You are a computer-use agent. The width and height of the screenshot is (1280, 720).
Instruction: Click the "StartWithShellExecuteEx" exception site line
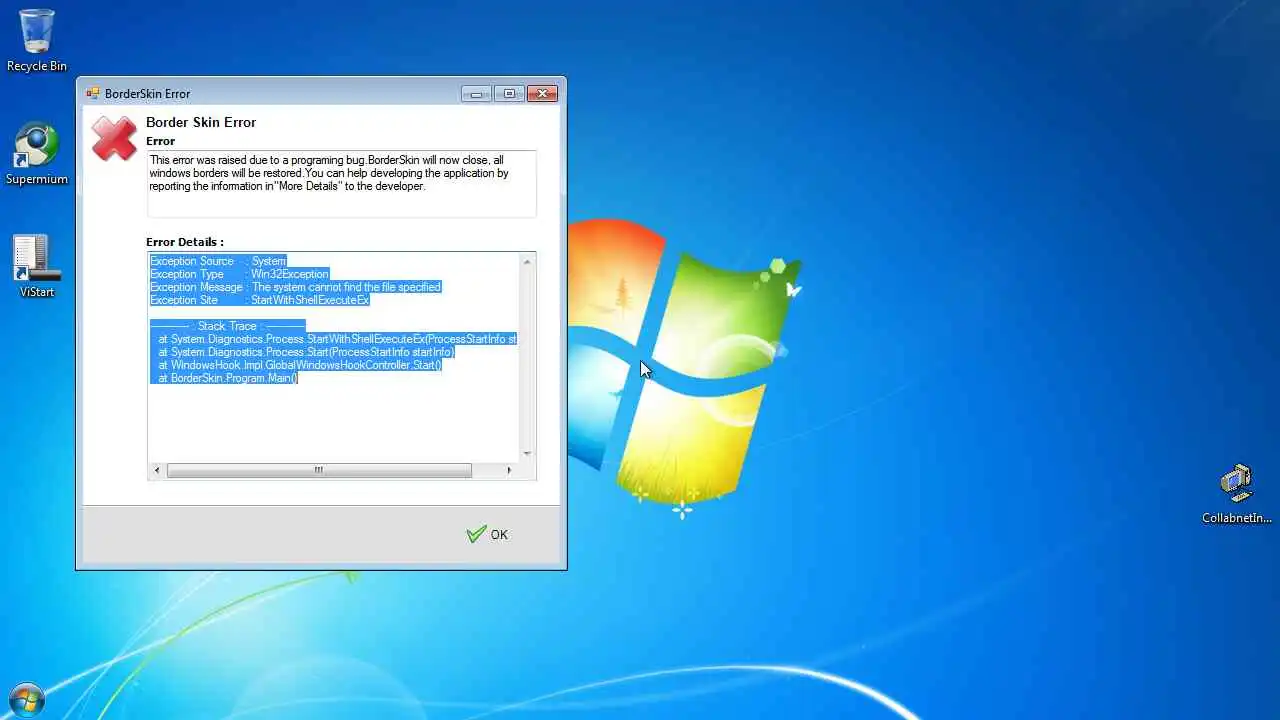[x=260, y=300]
